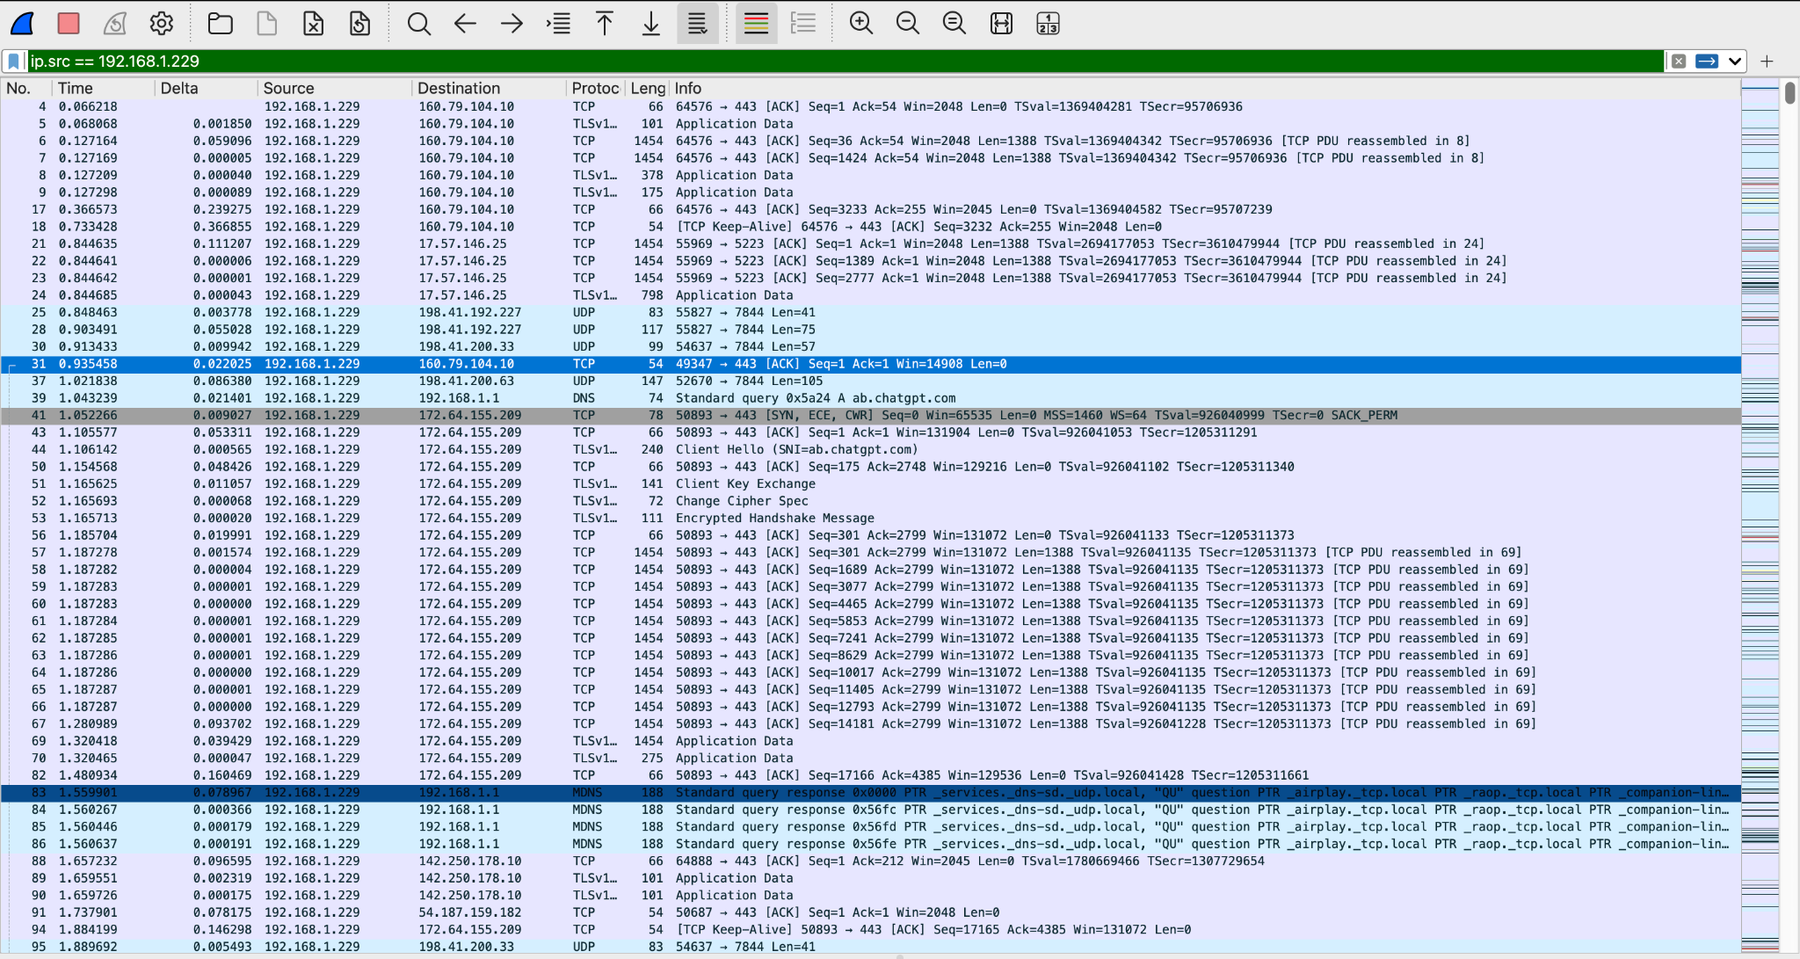Select packet 53 Encrypted Handshake Message
The height and width of the screenshot is (959, 1800).
click(x=870, y=518)
